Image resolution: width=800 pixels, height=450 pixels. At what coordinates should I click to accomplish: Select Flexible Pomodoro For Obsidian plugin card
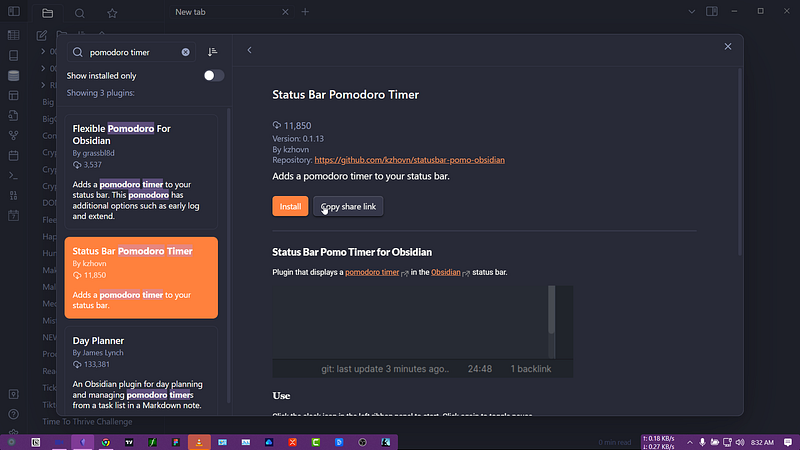tap(141, 172)
